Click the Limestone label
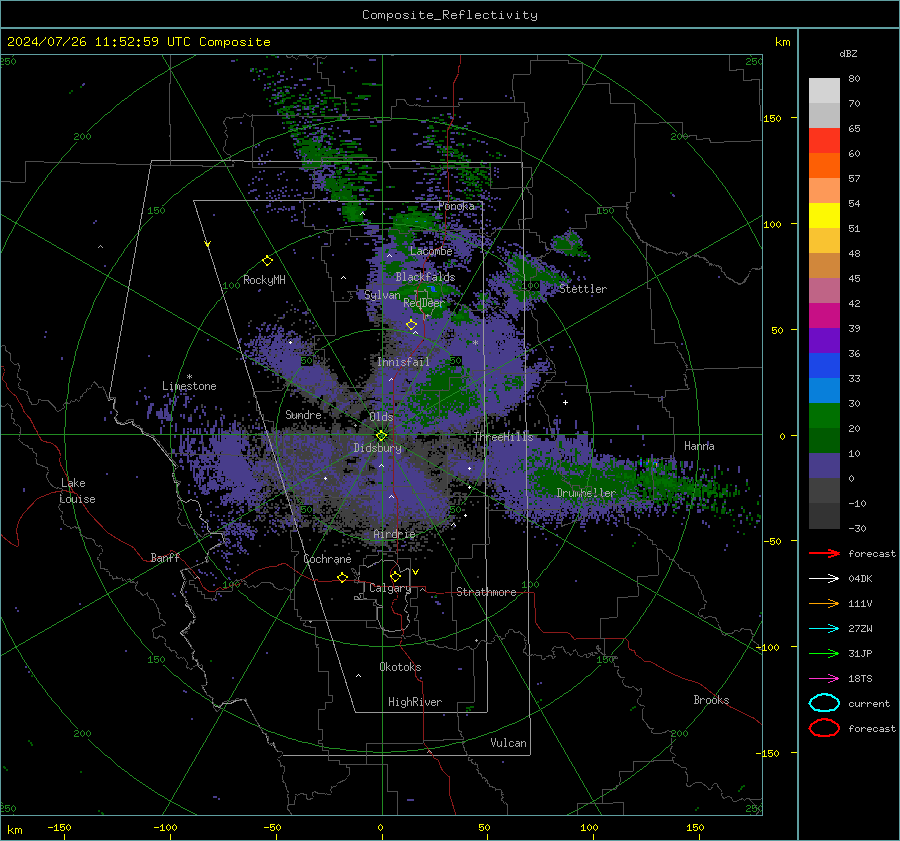This screenshot has width=900, height=841. click(189, 386)
